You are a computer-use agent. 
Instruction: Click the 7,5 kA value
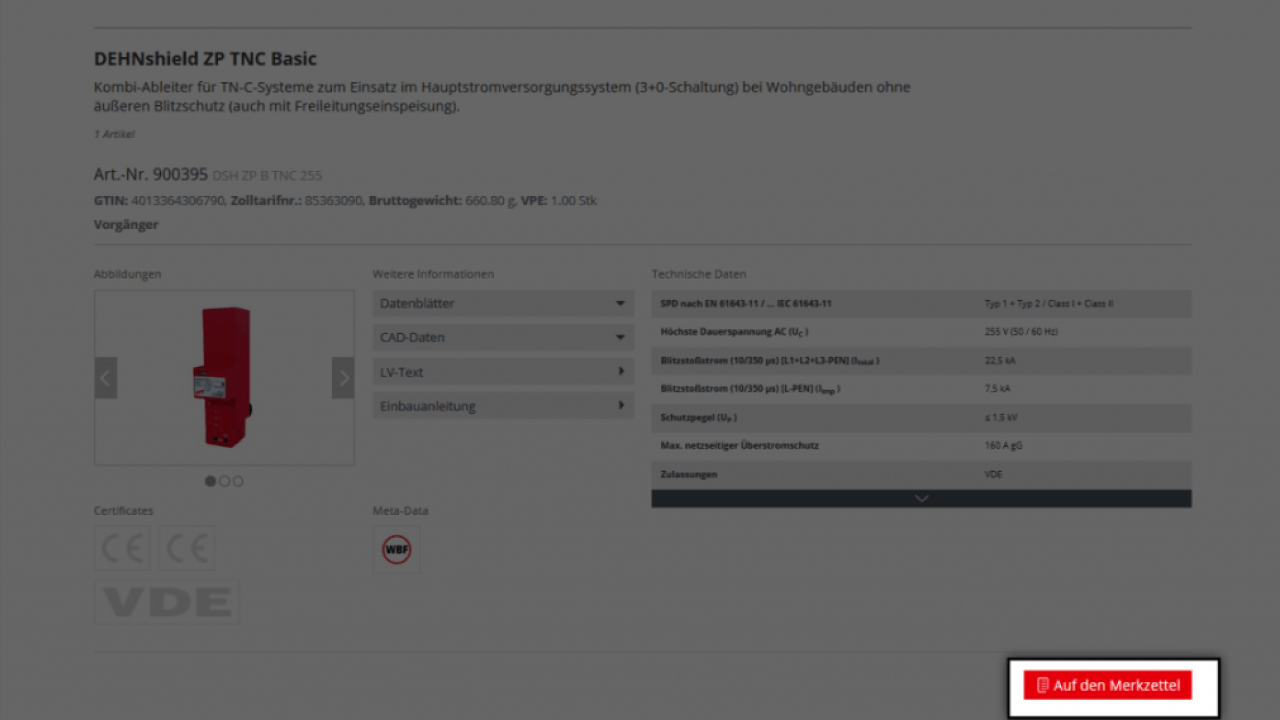coord(998,388)
